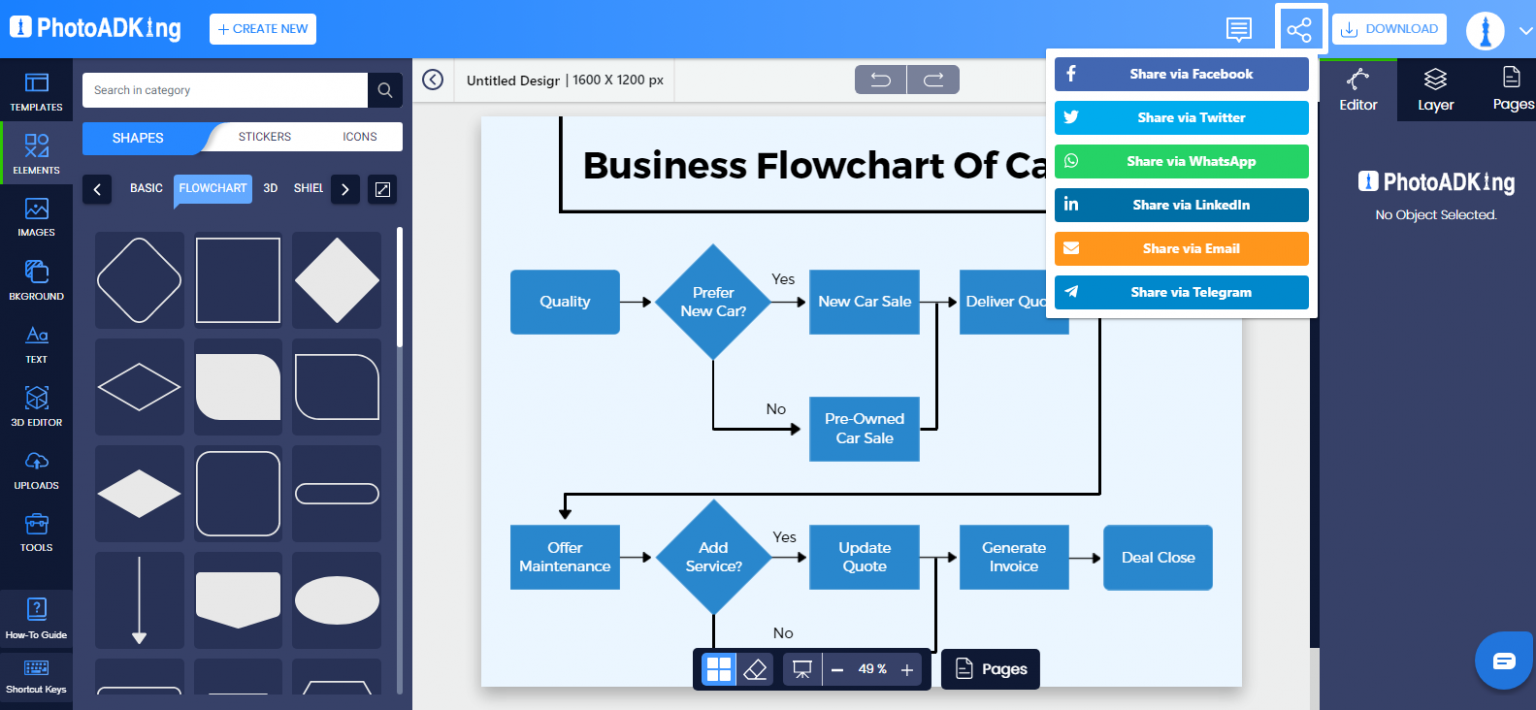
Task: Share via Email
Action: (x=1181, y=249)
